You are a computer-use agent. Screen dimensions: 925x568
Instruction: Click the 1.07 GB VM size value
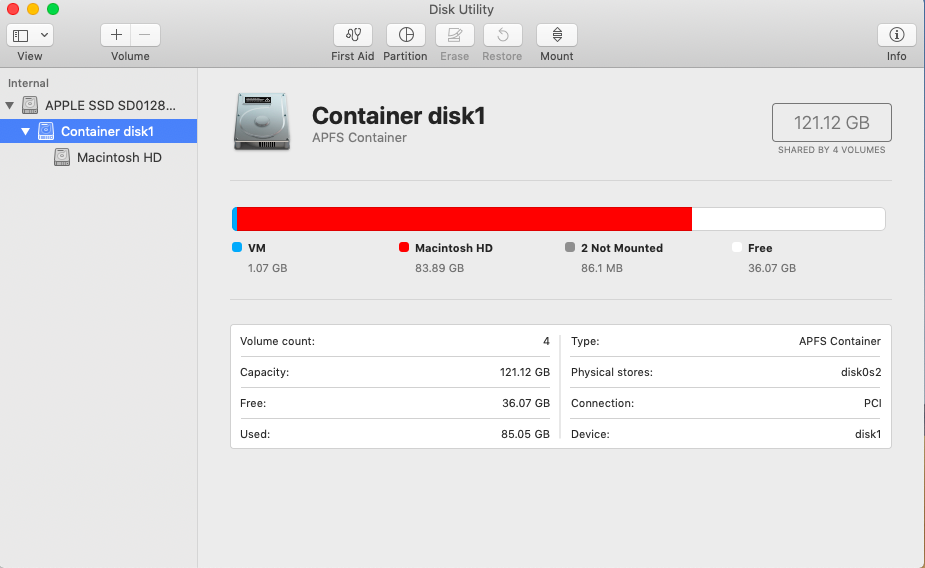coord(267,268)
